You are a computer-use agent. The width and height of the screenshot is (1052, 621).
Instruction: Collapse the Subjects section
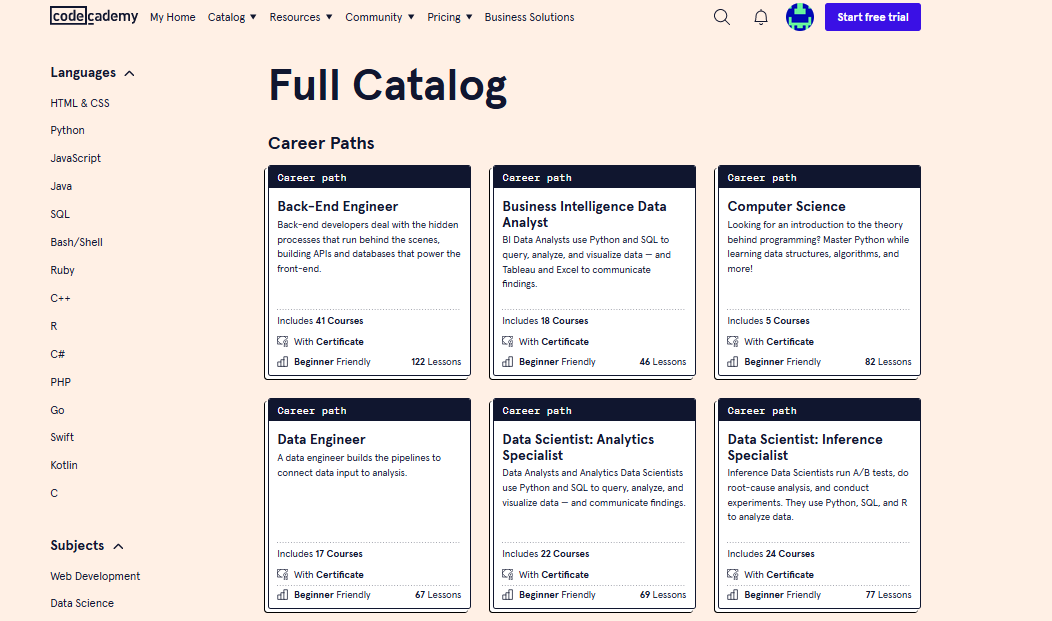[x=87, y=545]
